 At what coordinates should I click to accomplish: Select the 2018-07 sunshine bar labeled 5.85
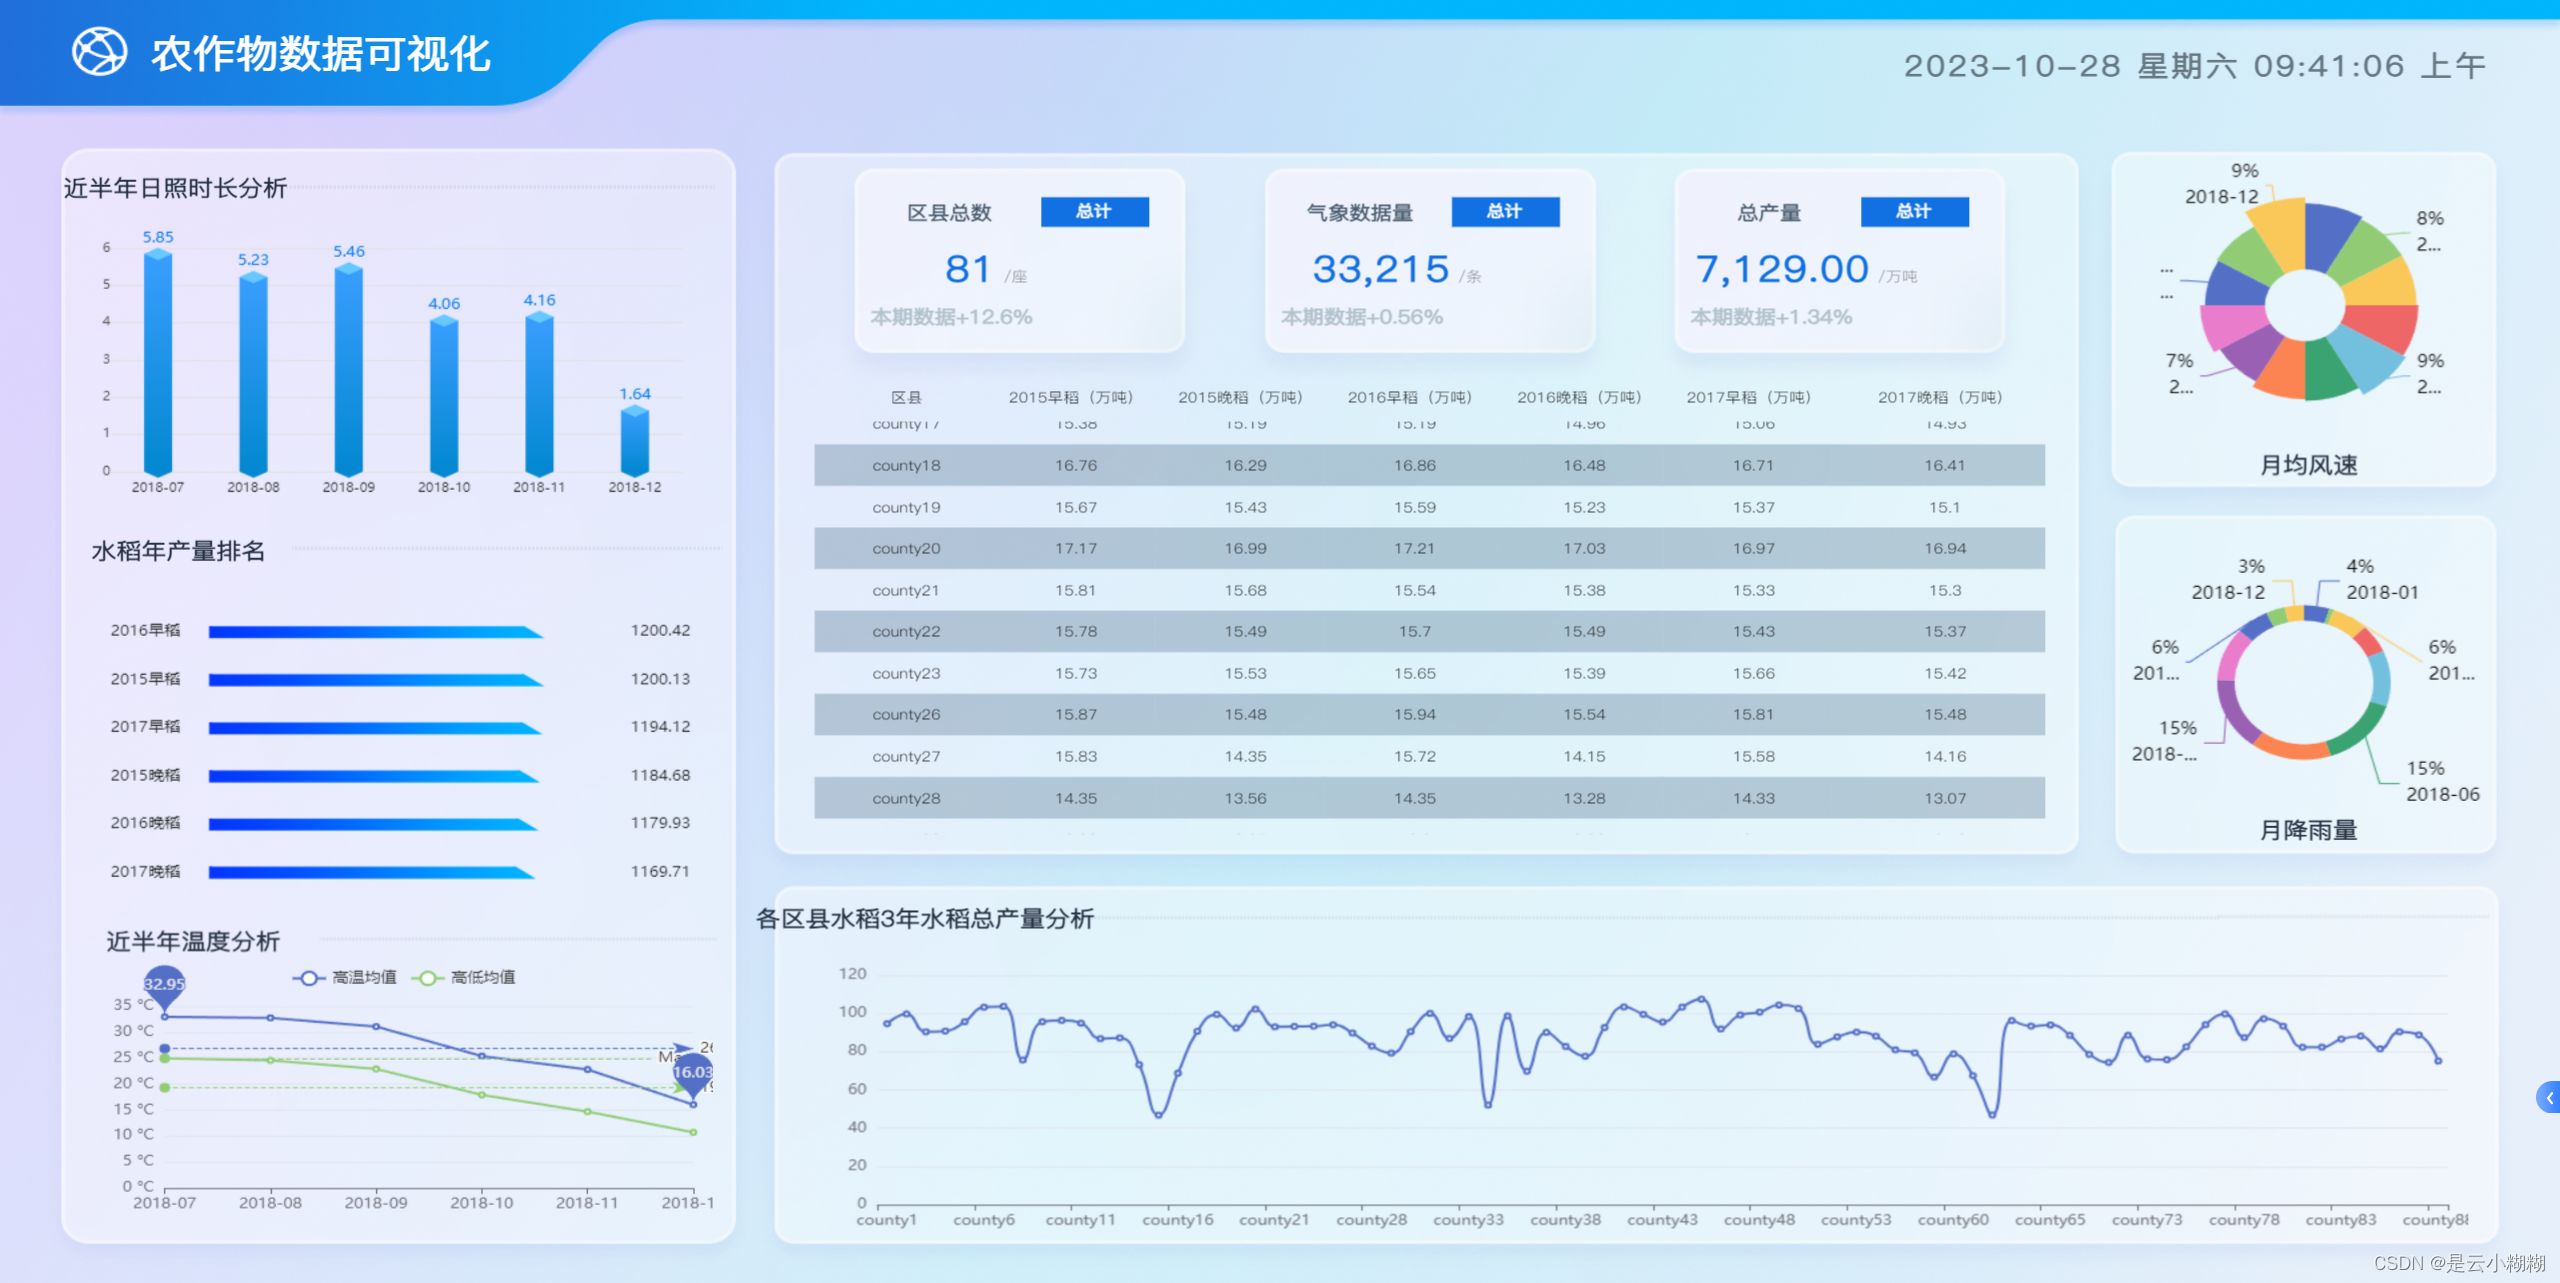158,365
